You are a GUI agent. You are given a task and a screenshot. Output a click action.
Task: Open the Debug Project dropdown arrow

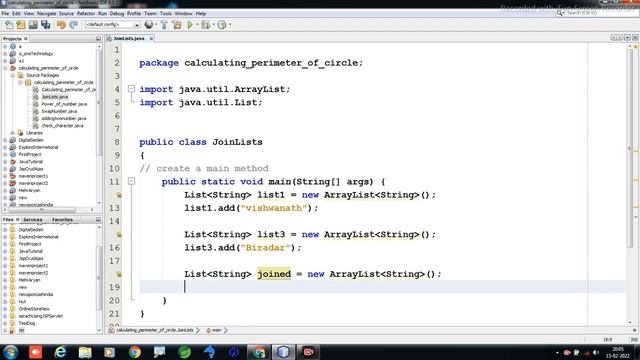click(x=213, y=25)
